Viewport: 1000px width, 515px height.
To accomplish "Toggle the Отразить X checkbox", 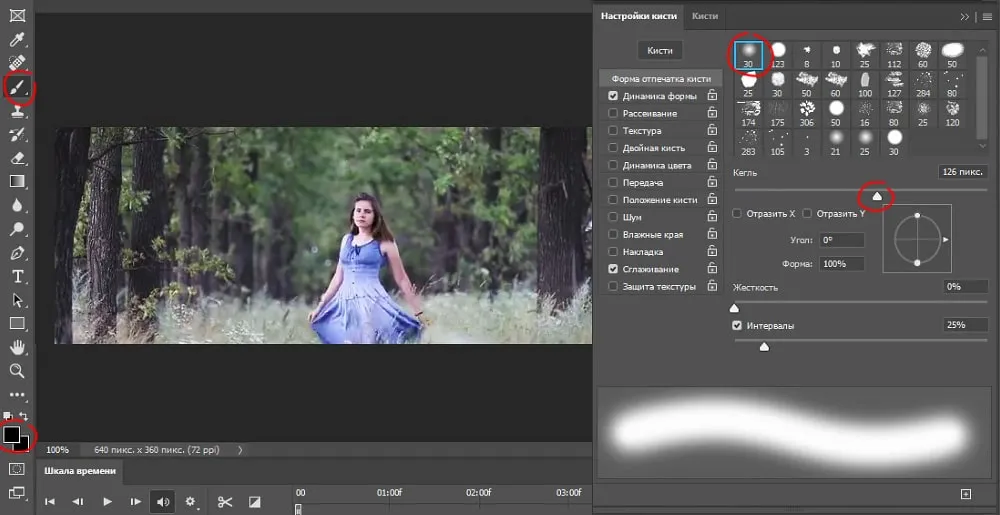I will pyautogui.click(x=737, y=213).
